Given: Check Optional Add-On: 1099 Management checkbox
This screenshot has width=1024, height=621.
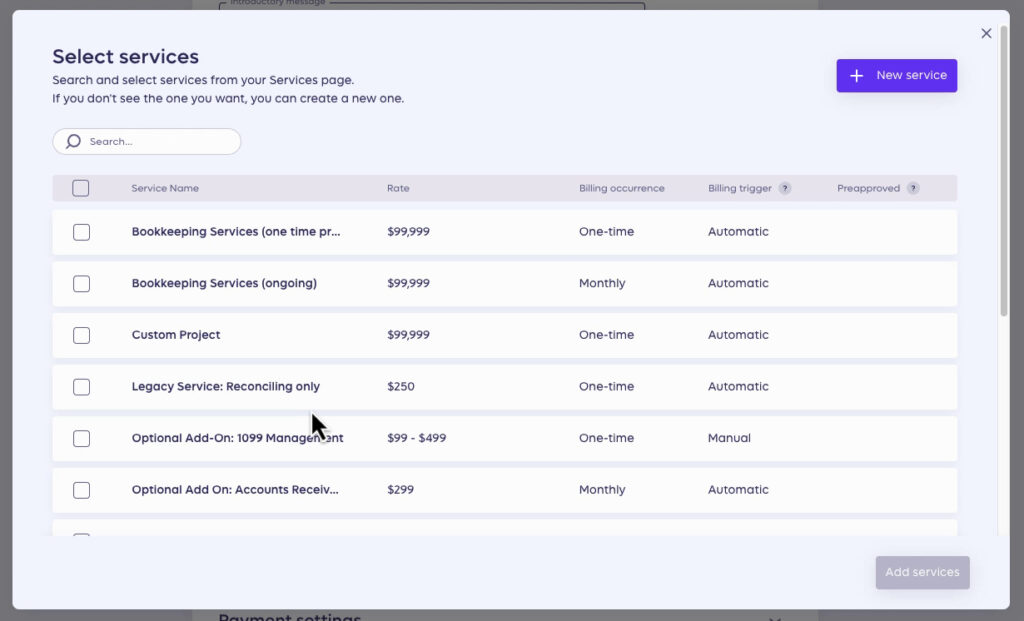Looking at the screenshot, I should click(x=81, y=438).
